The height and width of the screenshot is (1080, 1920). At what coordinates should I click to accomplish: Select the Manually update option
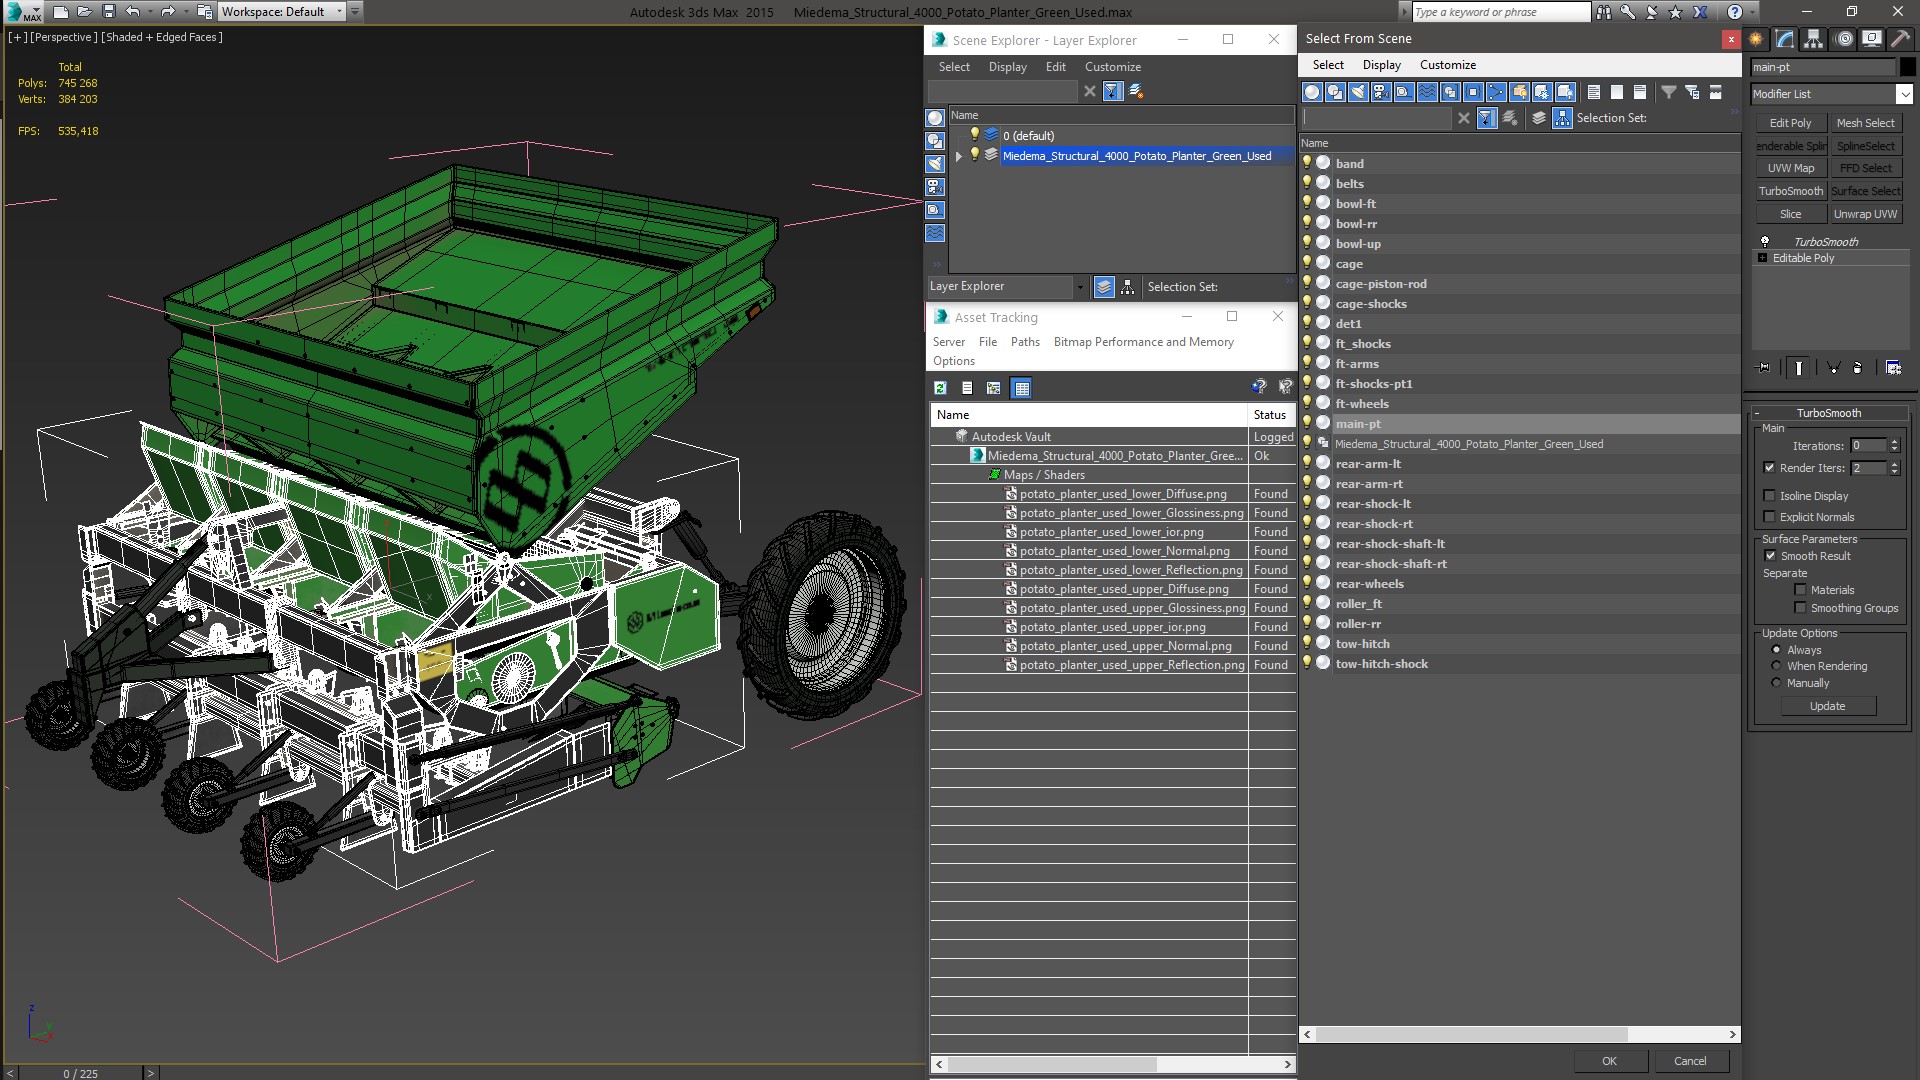(1777, 683)
